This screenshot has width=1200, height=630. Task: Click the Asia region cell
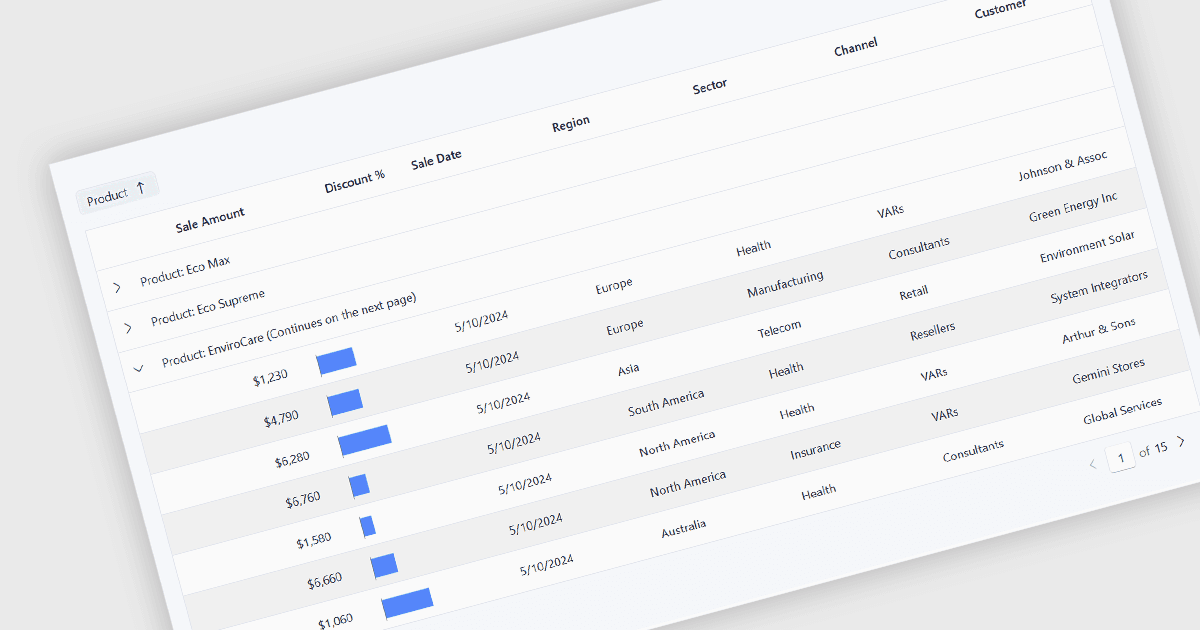(629, 369)
